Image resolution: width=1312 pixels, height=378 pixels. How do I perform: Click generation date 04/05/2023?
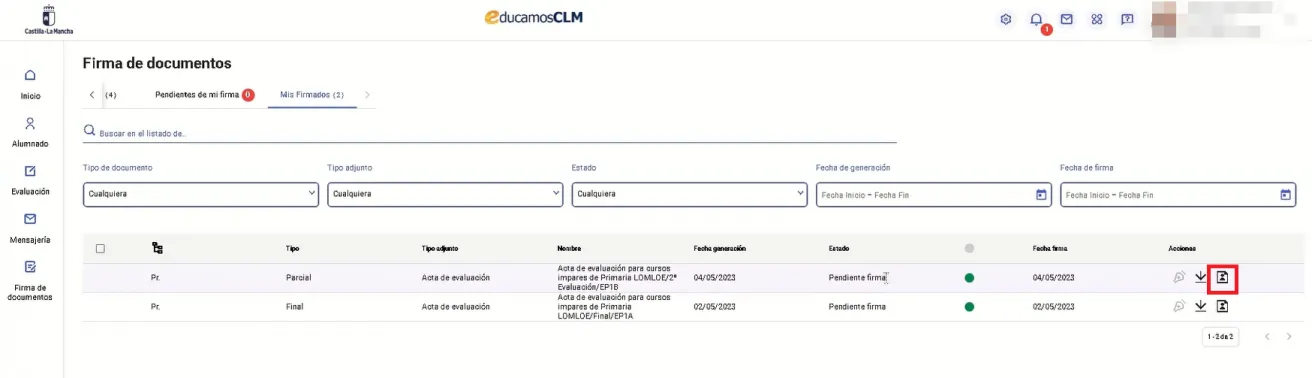[714, 277]
